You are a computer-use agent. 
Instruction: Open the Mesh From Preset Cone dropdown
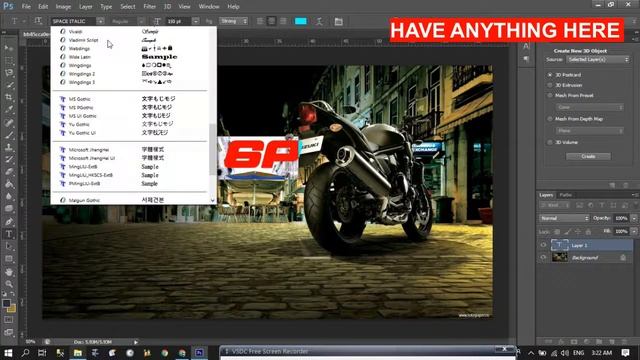[589, 107]
